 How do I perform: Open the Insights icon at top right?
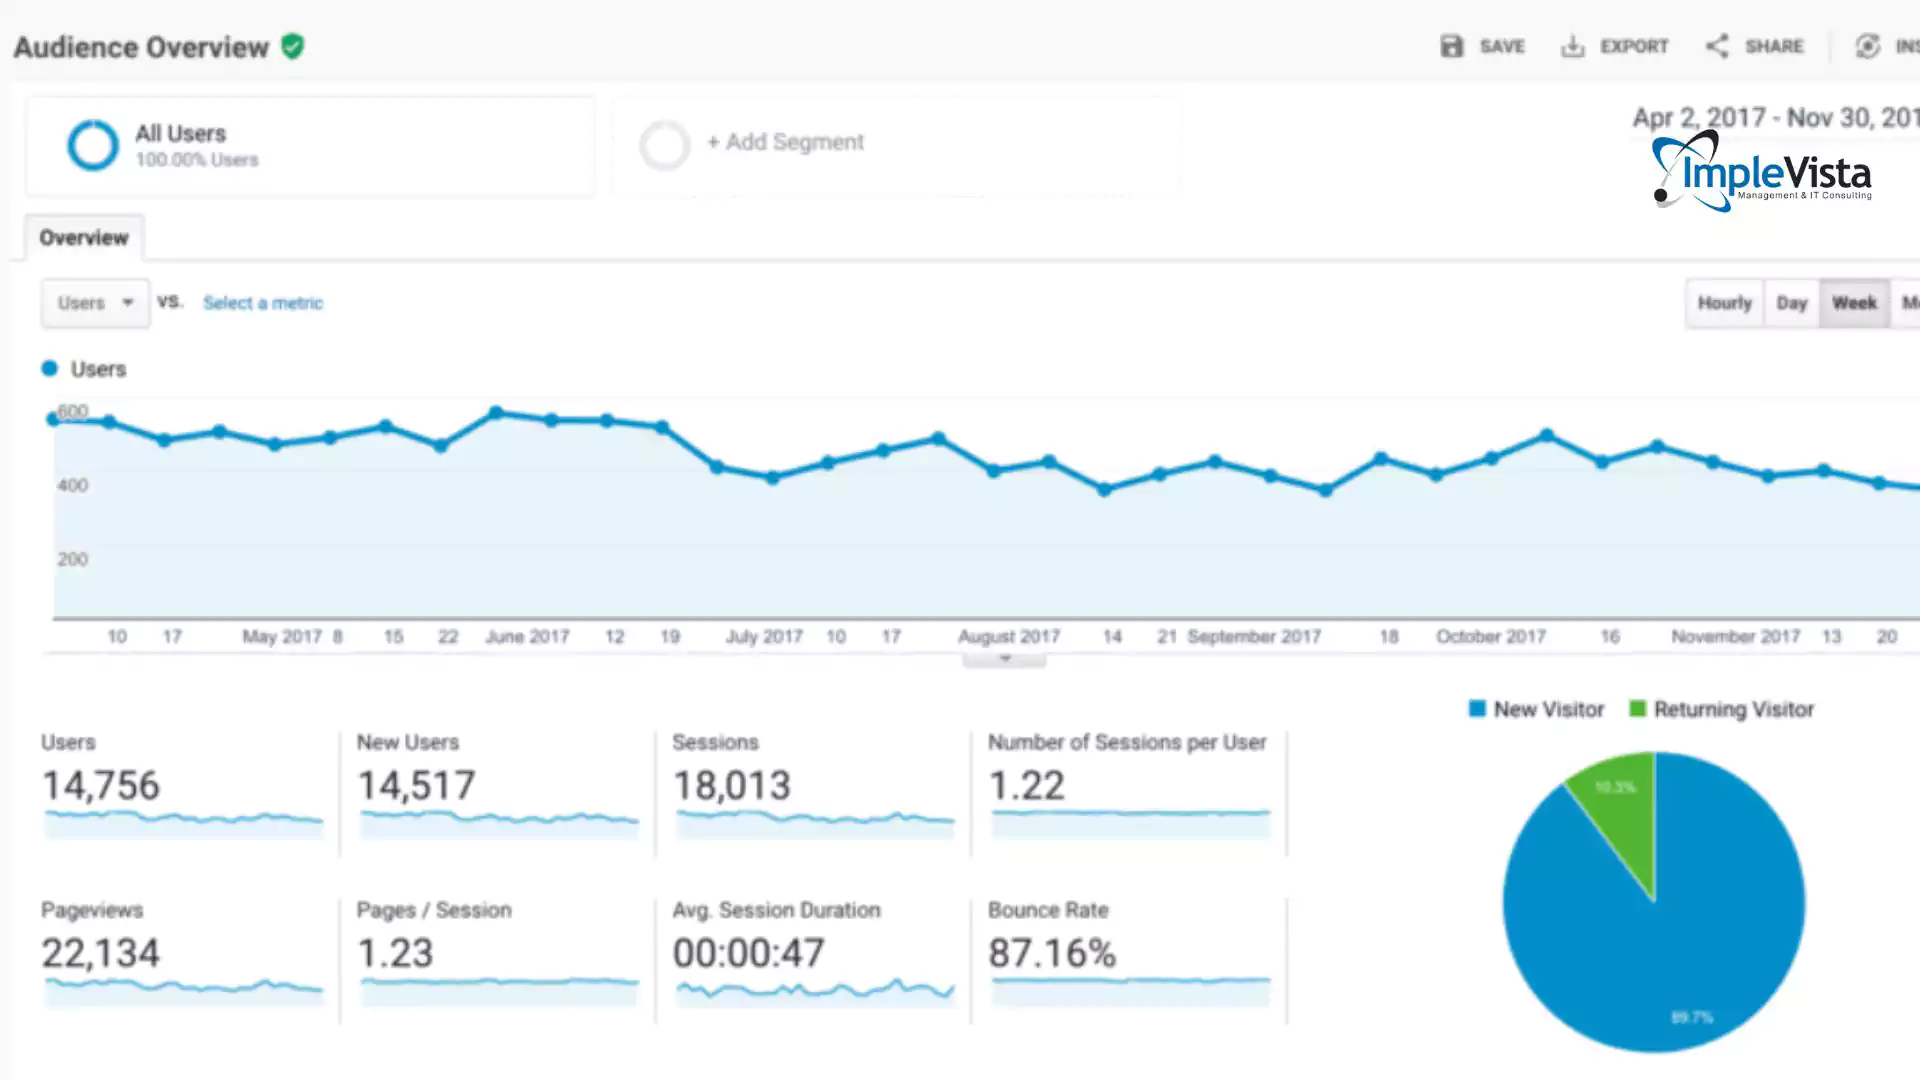1867,46
